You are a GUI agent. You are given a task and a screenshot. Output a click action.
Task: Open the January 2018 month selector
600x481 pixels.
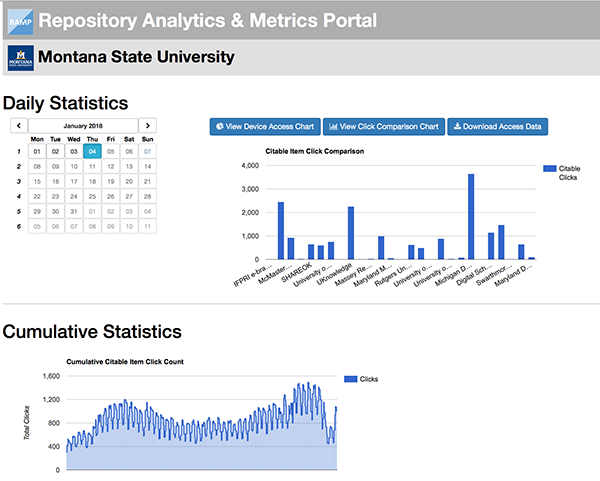[x=83, y=125]
